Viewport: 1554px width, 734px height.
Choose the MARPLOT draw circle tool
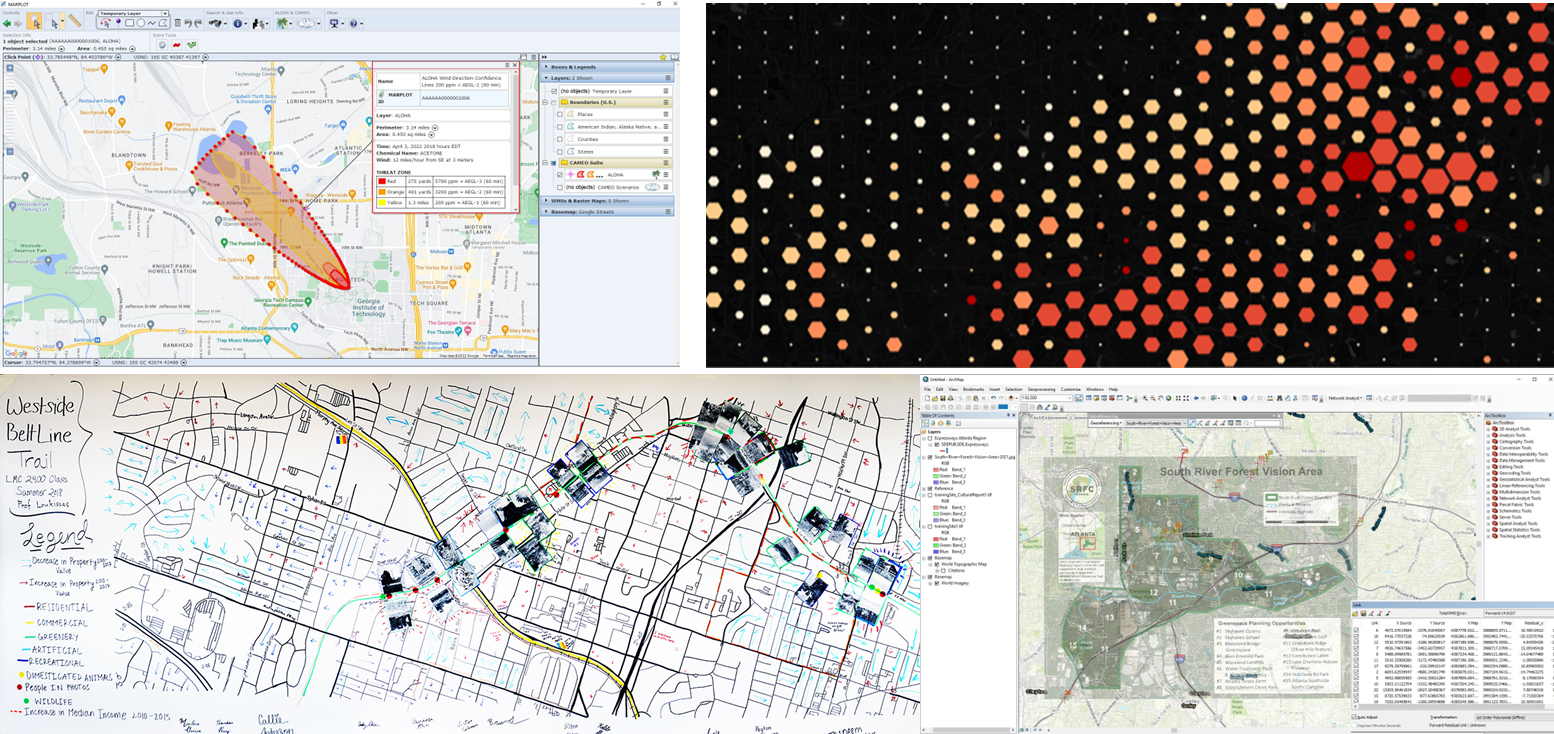click(x=141, y=23)
